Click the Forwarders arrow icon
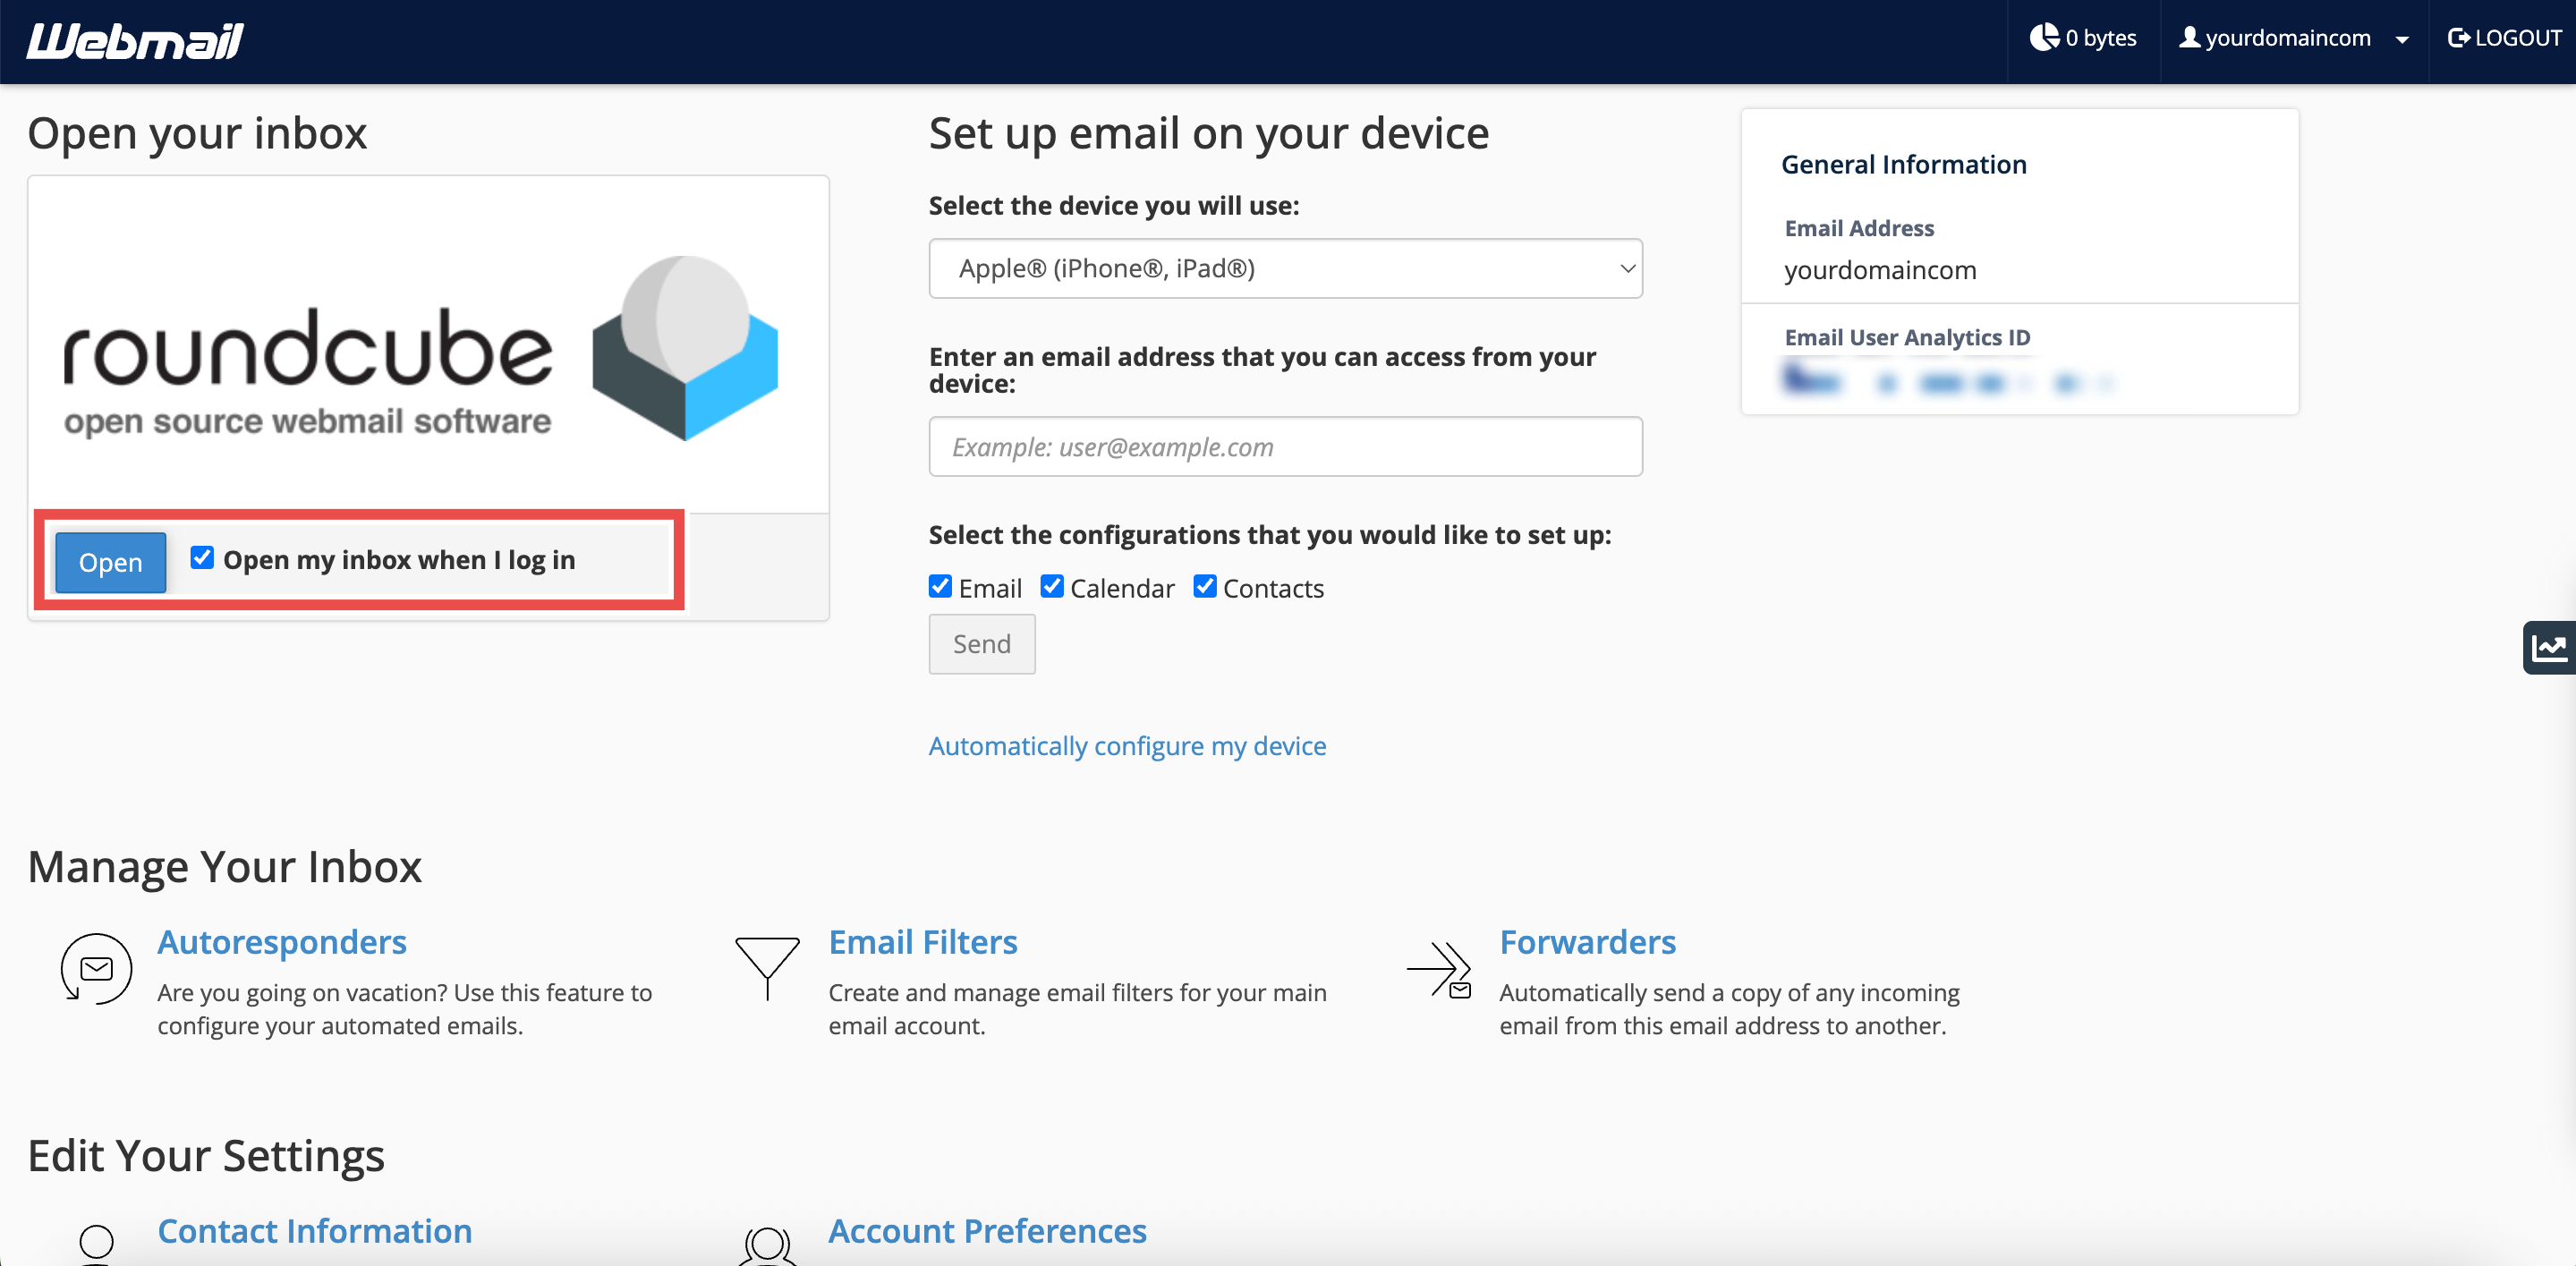This screenshot has height=1266, width=2576. pyautogui.click(x=1439, y=968)
